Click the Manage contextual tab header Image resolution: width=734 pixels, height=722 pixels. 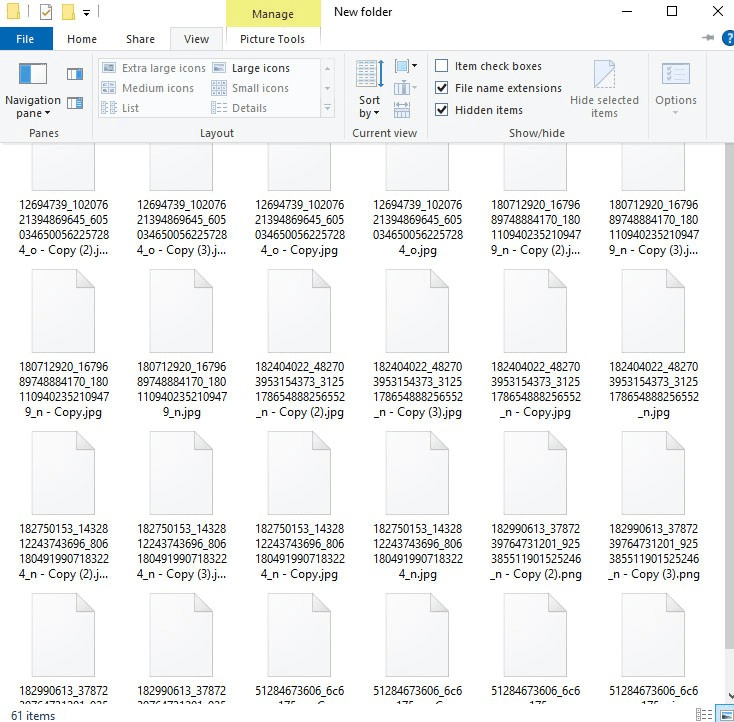tap(273, 14)
